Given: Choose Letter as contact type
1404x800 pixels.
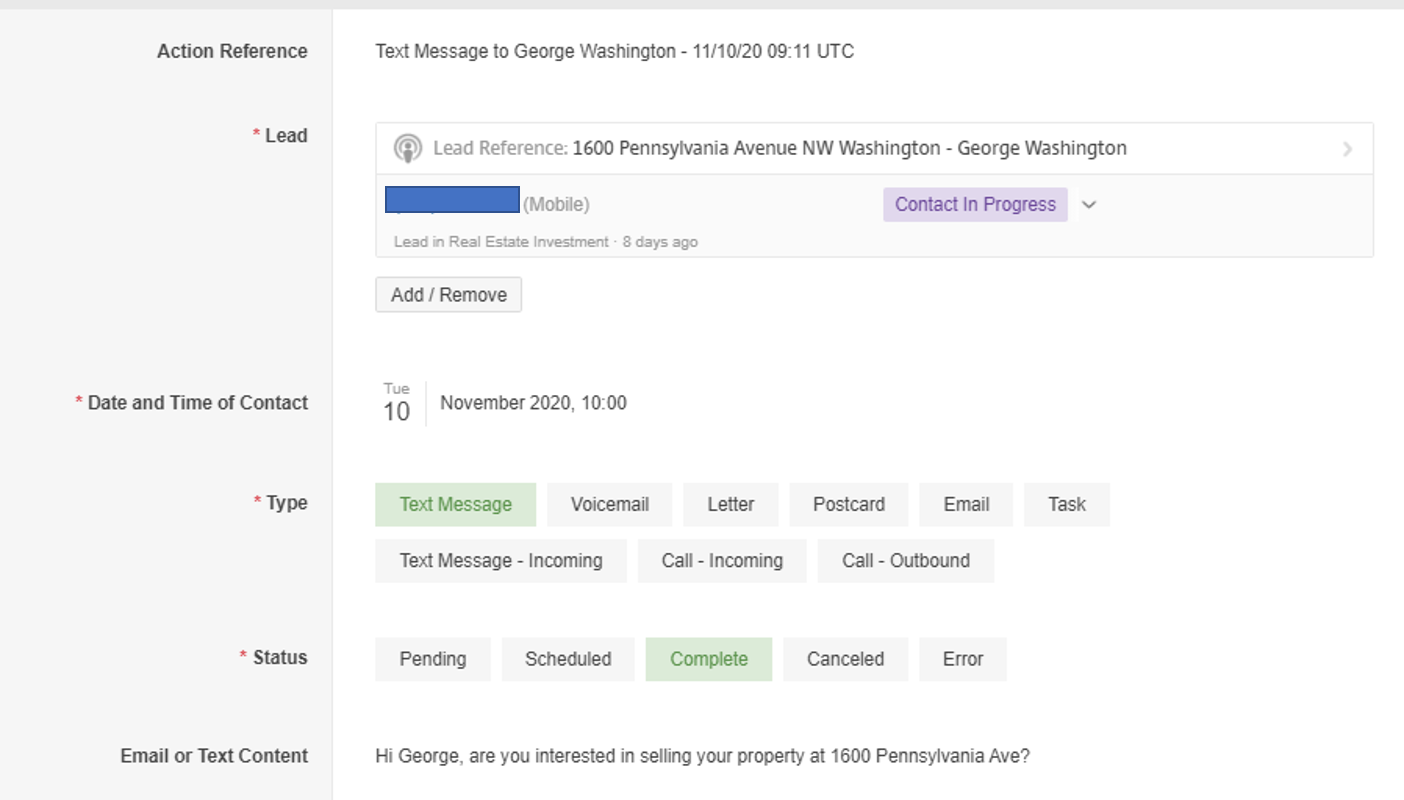Looking at the screenshot, I should pos(730,505).
